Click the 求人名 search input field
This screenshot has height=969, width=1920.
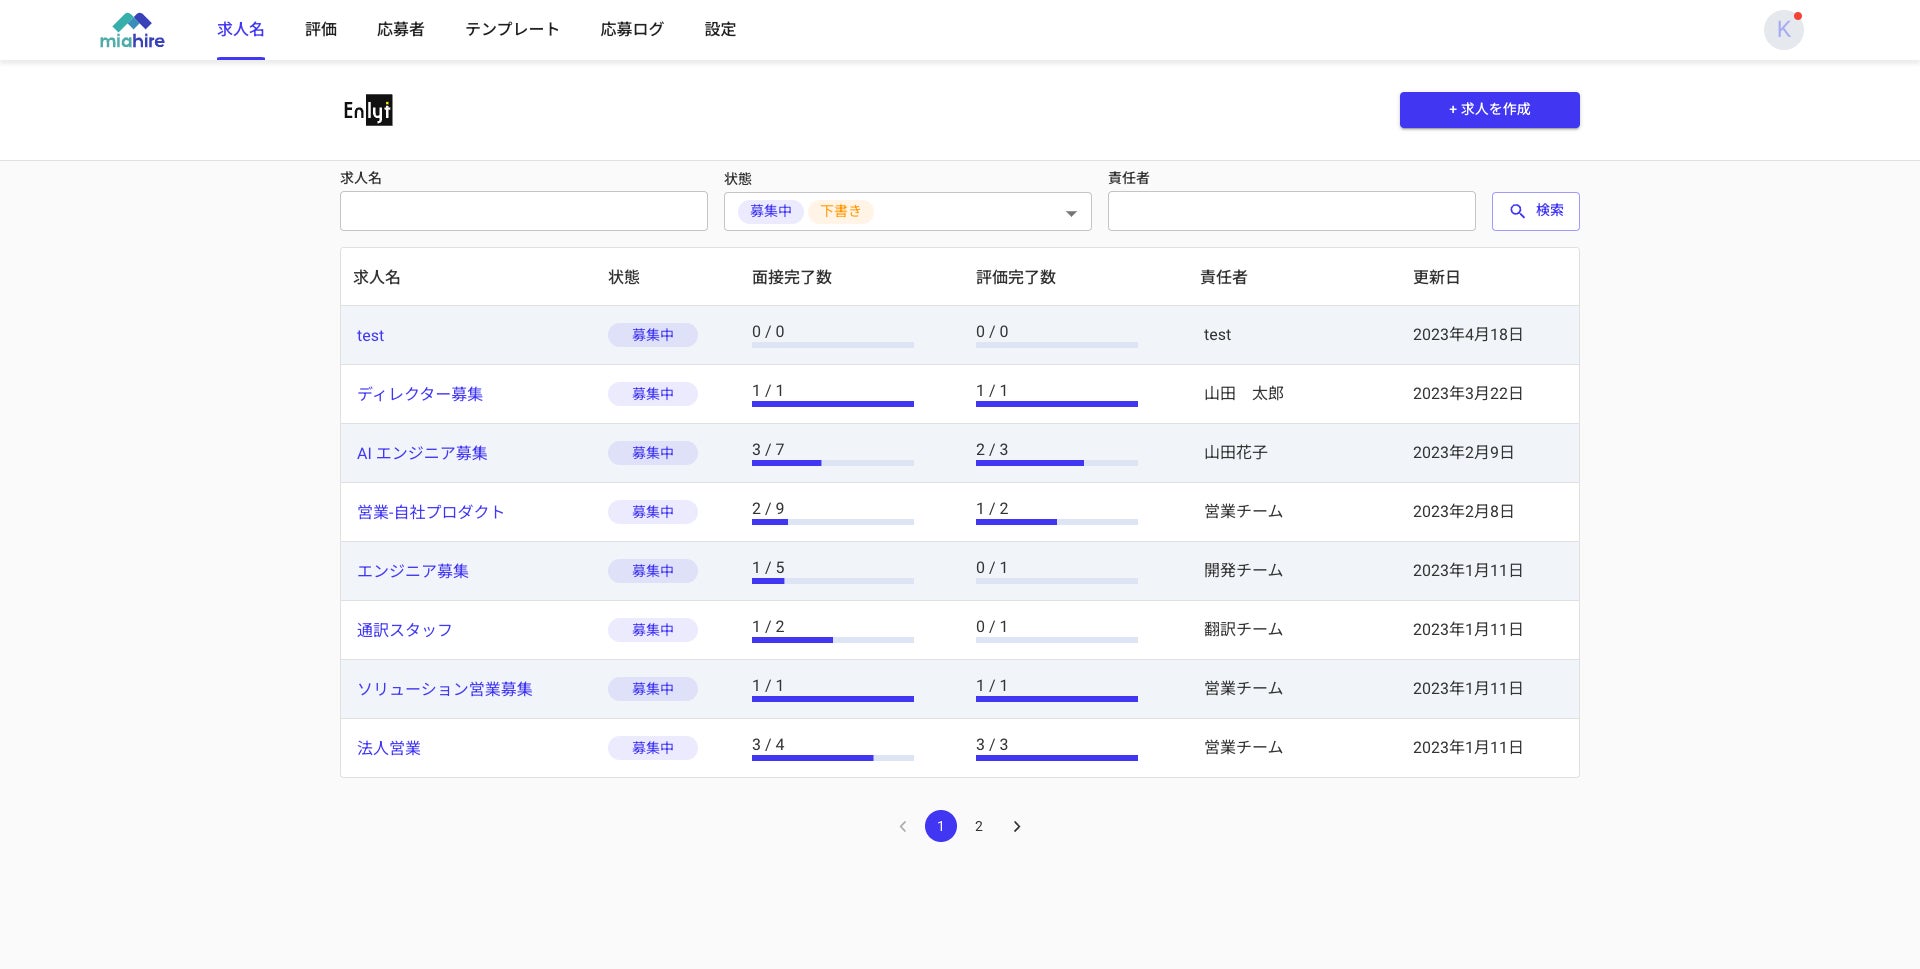[524, 211]
